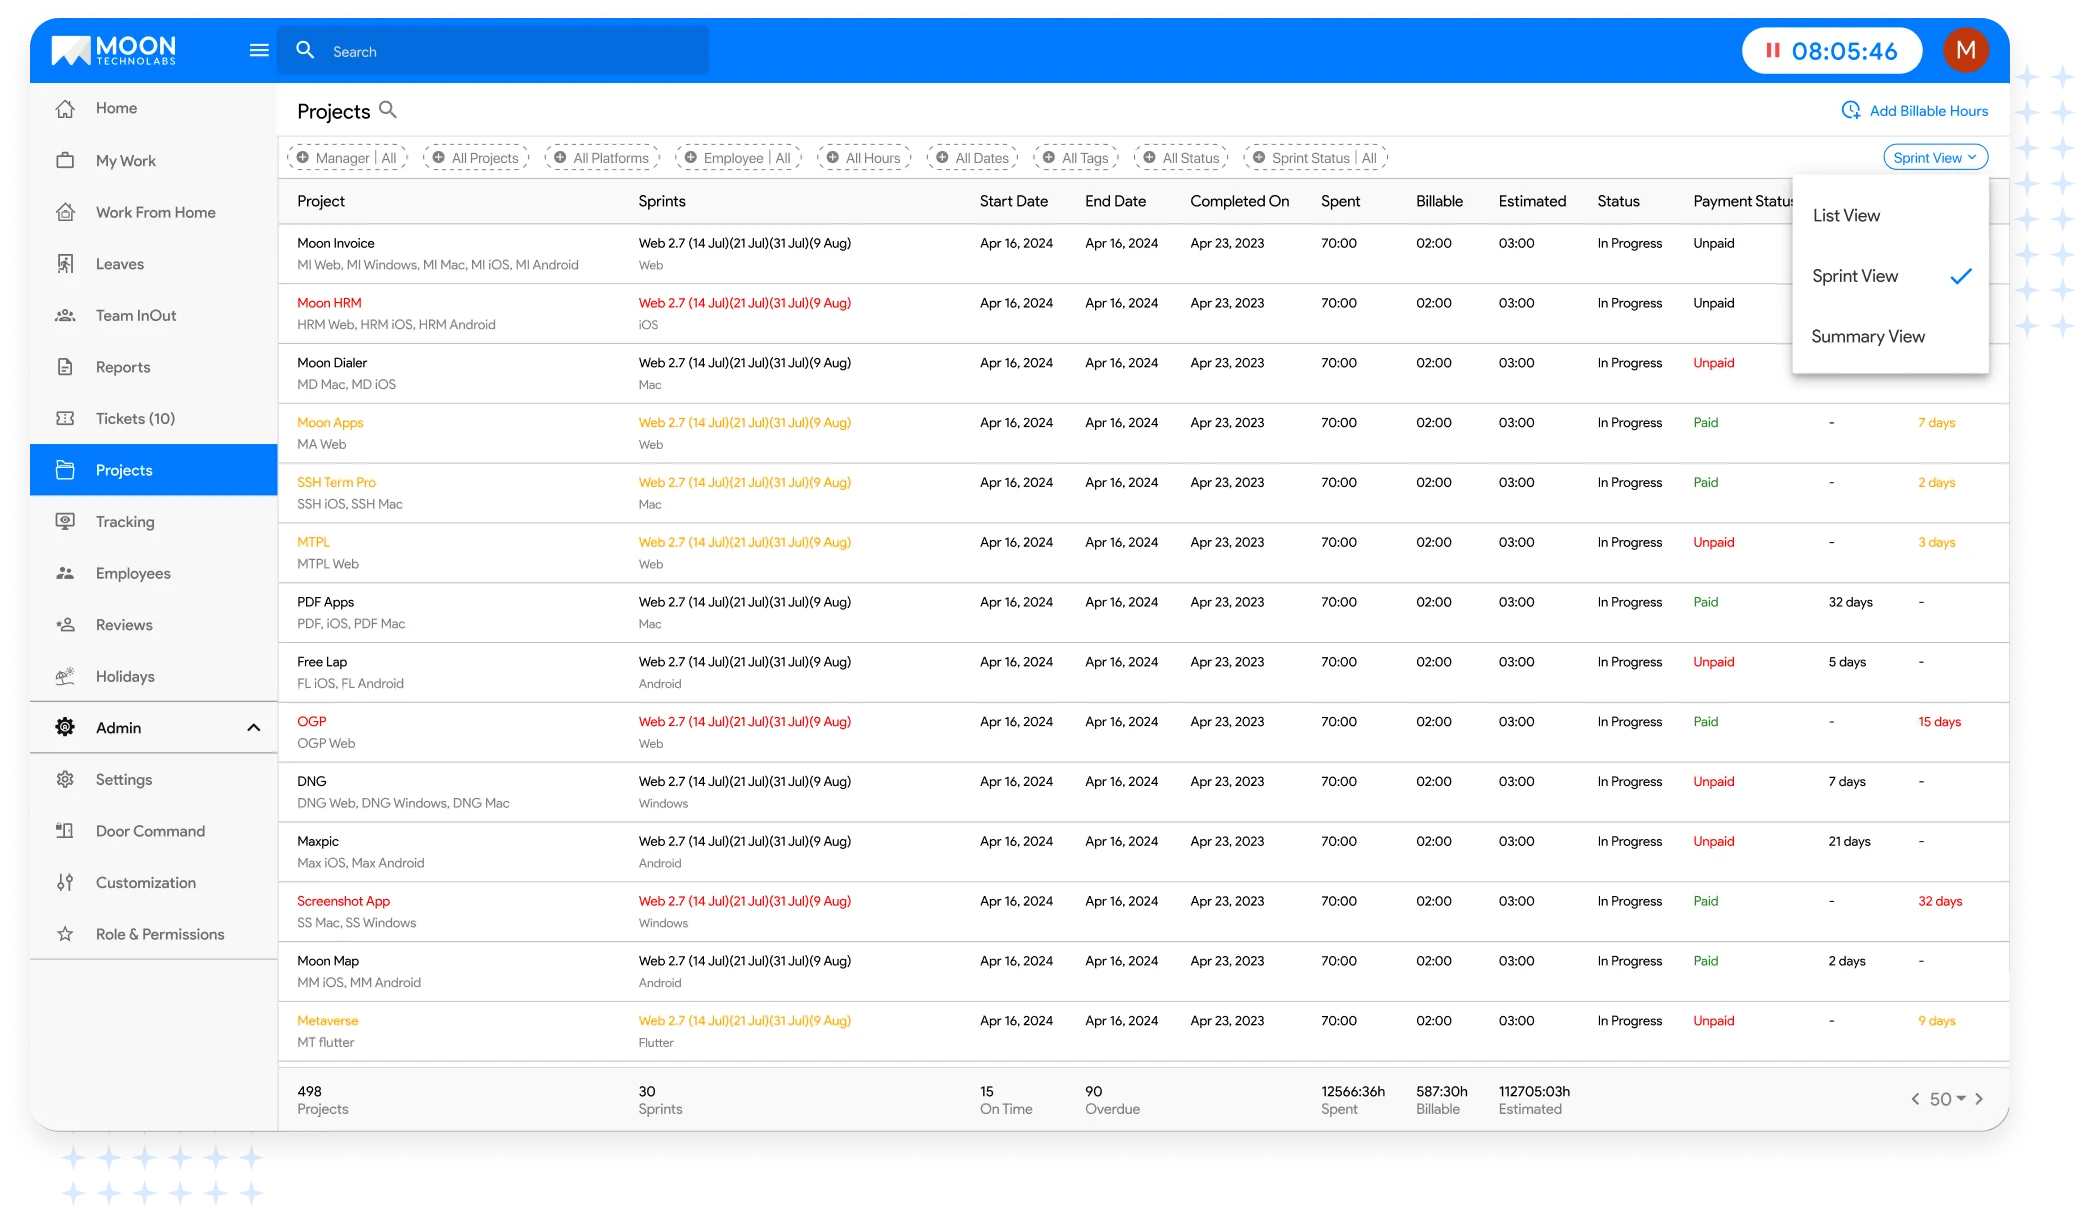Click the Leaves sidebar icon
Screen dimensions: 2077x1207
65,264
